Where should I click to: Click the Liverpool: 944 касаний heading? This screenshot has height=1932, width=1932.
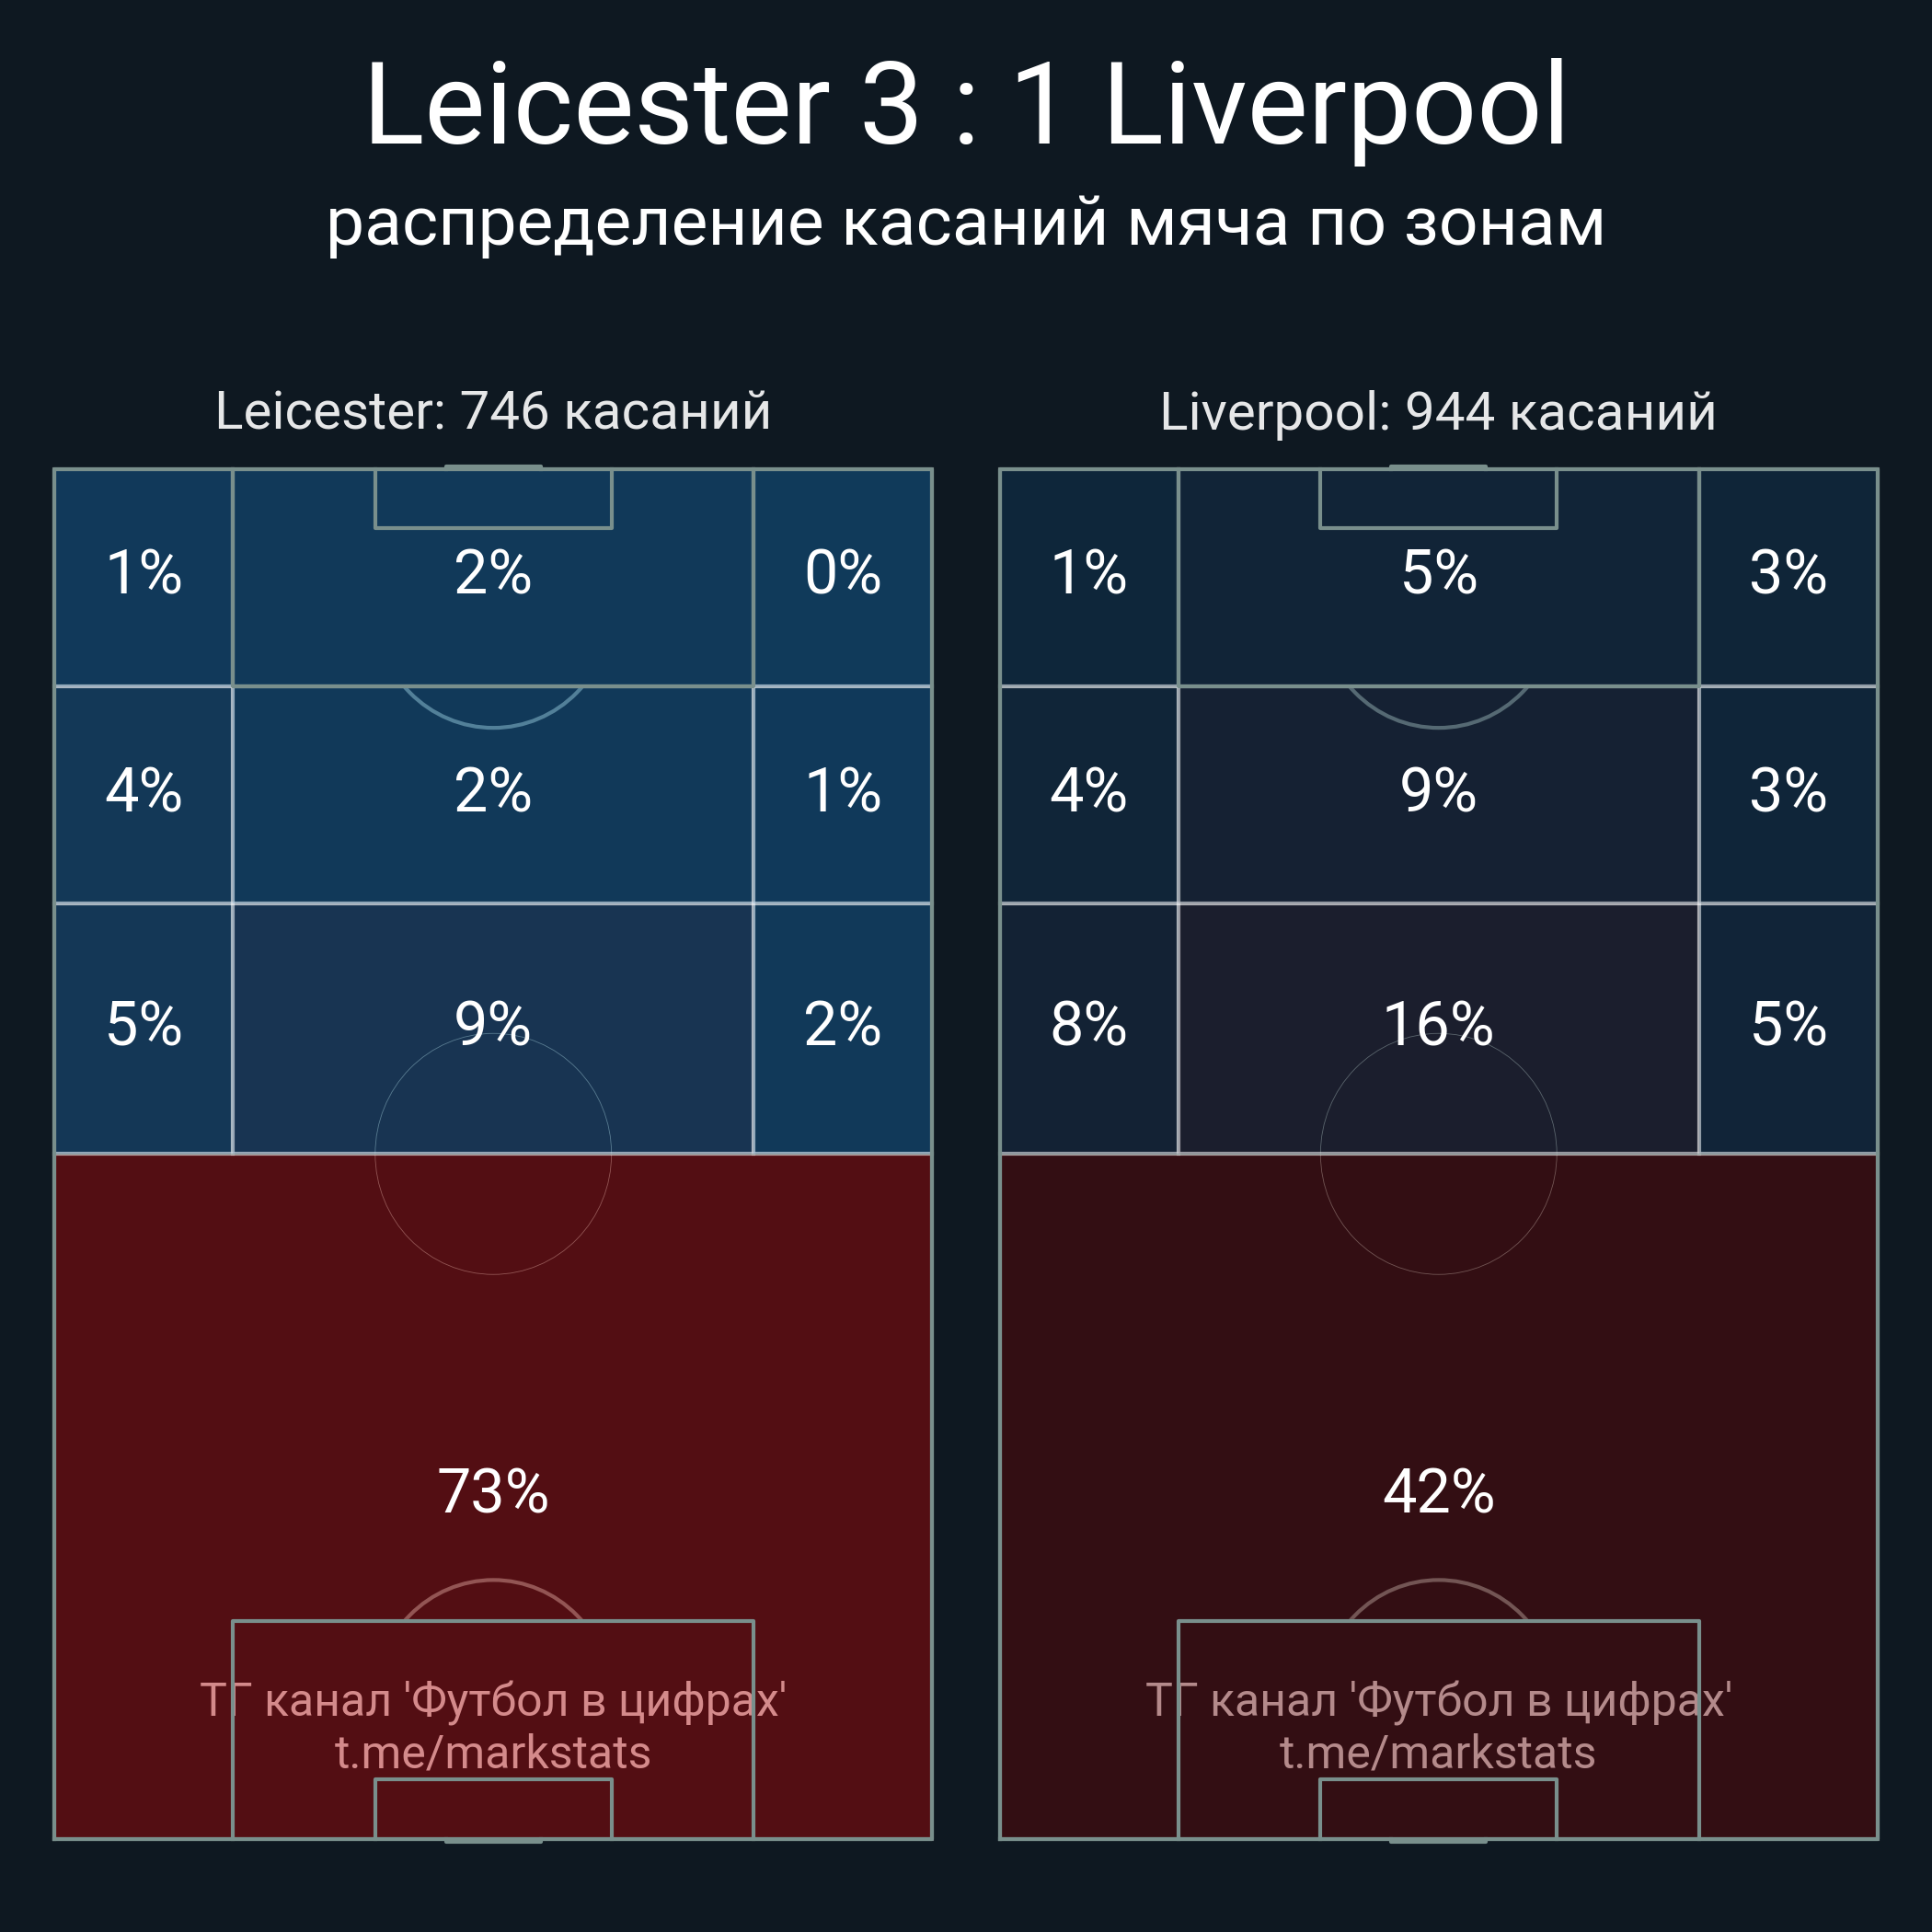tap(1438, 411)
